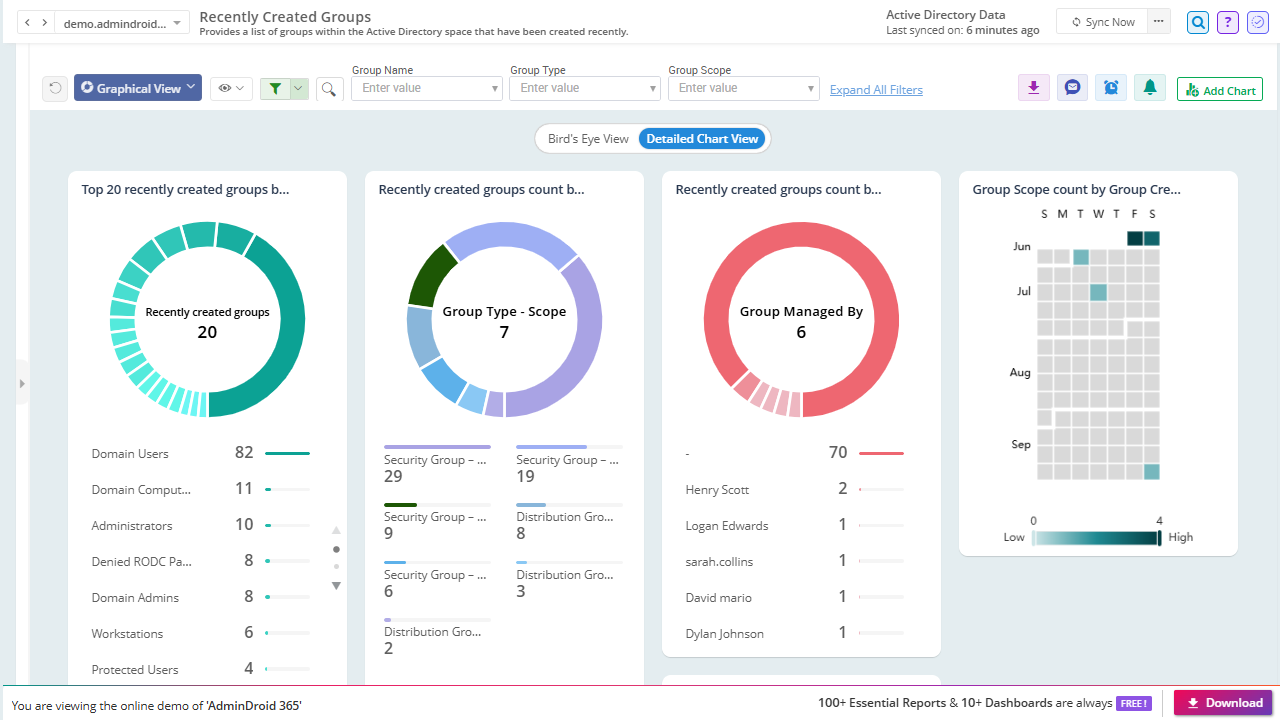Viewport: 1280px width, 720px height.
Task: Click the reset icon beside Graphical View
Action: click(x=55, y=88)
